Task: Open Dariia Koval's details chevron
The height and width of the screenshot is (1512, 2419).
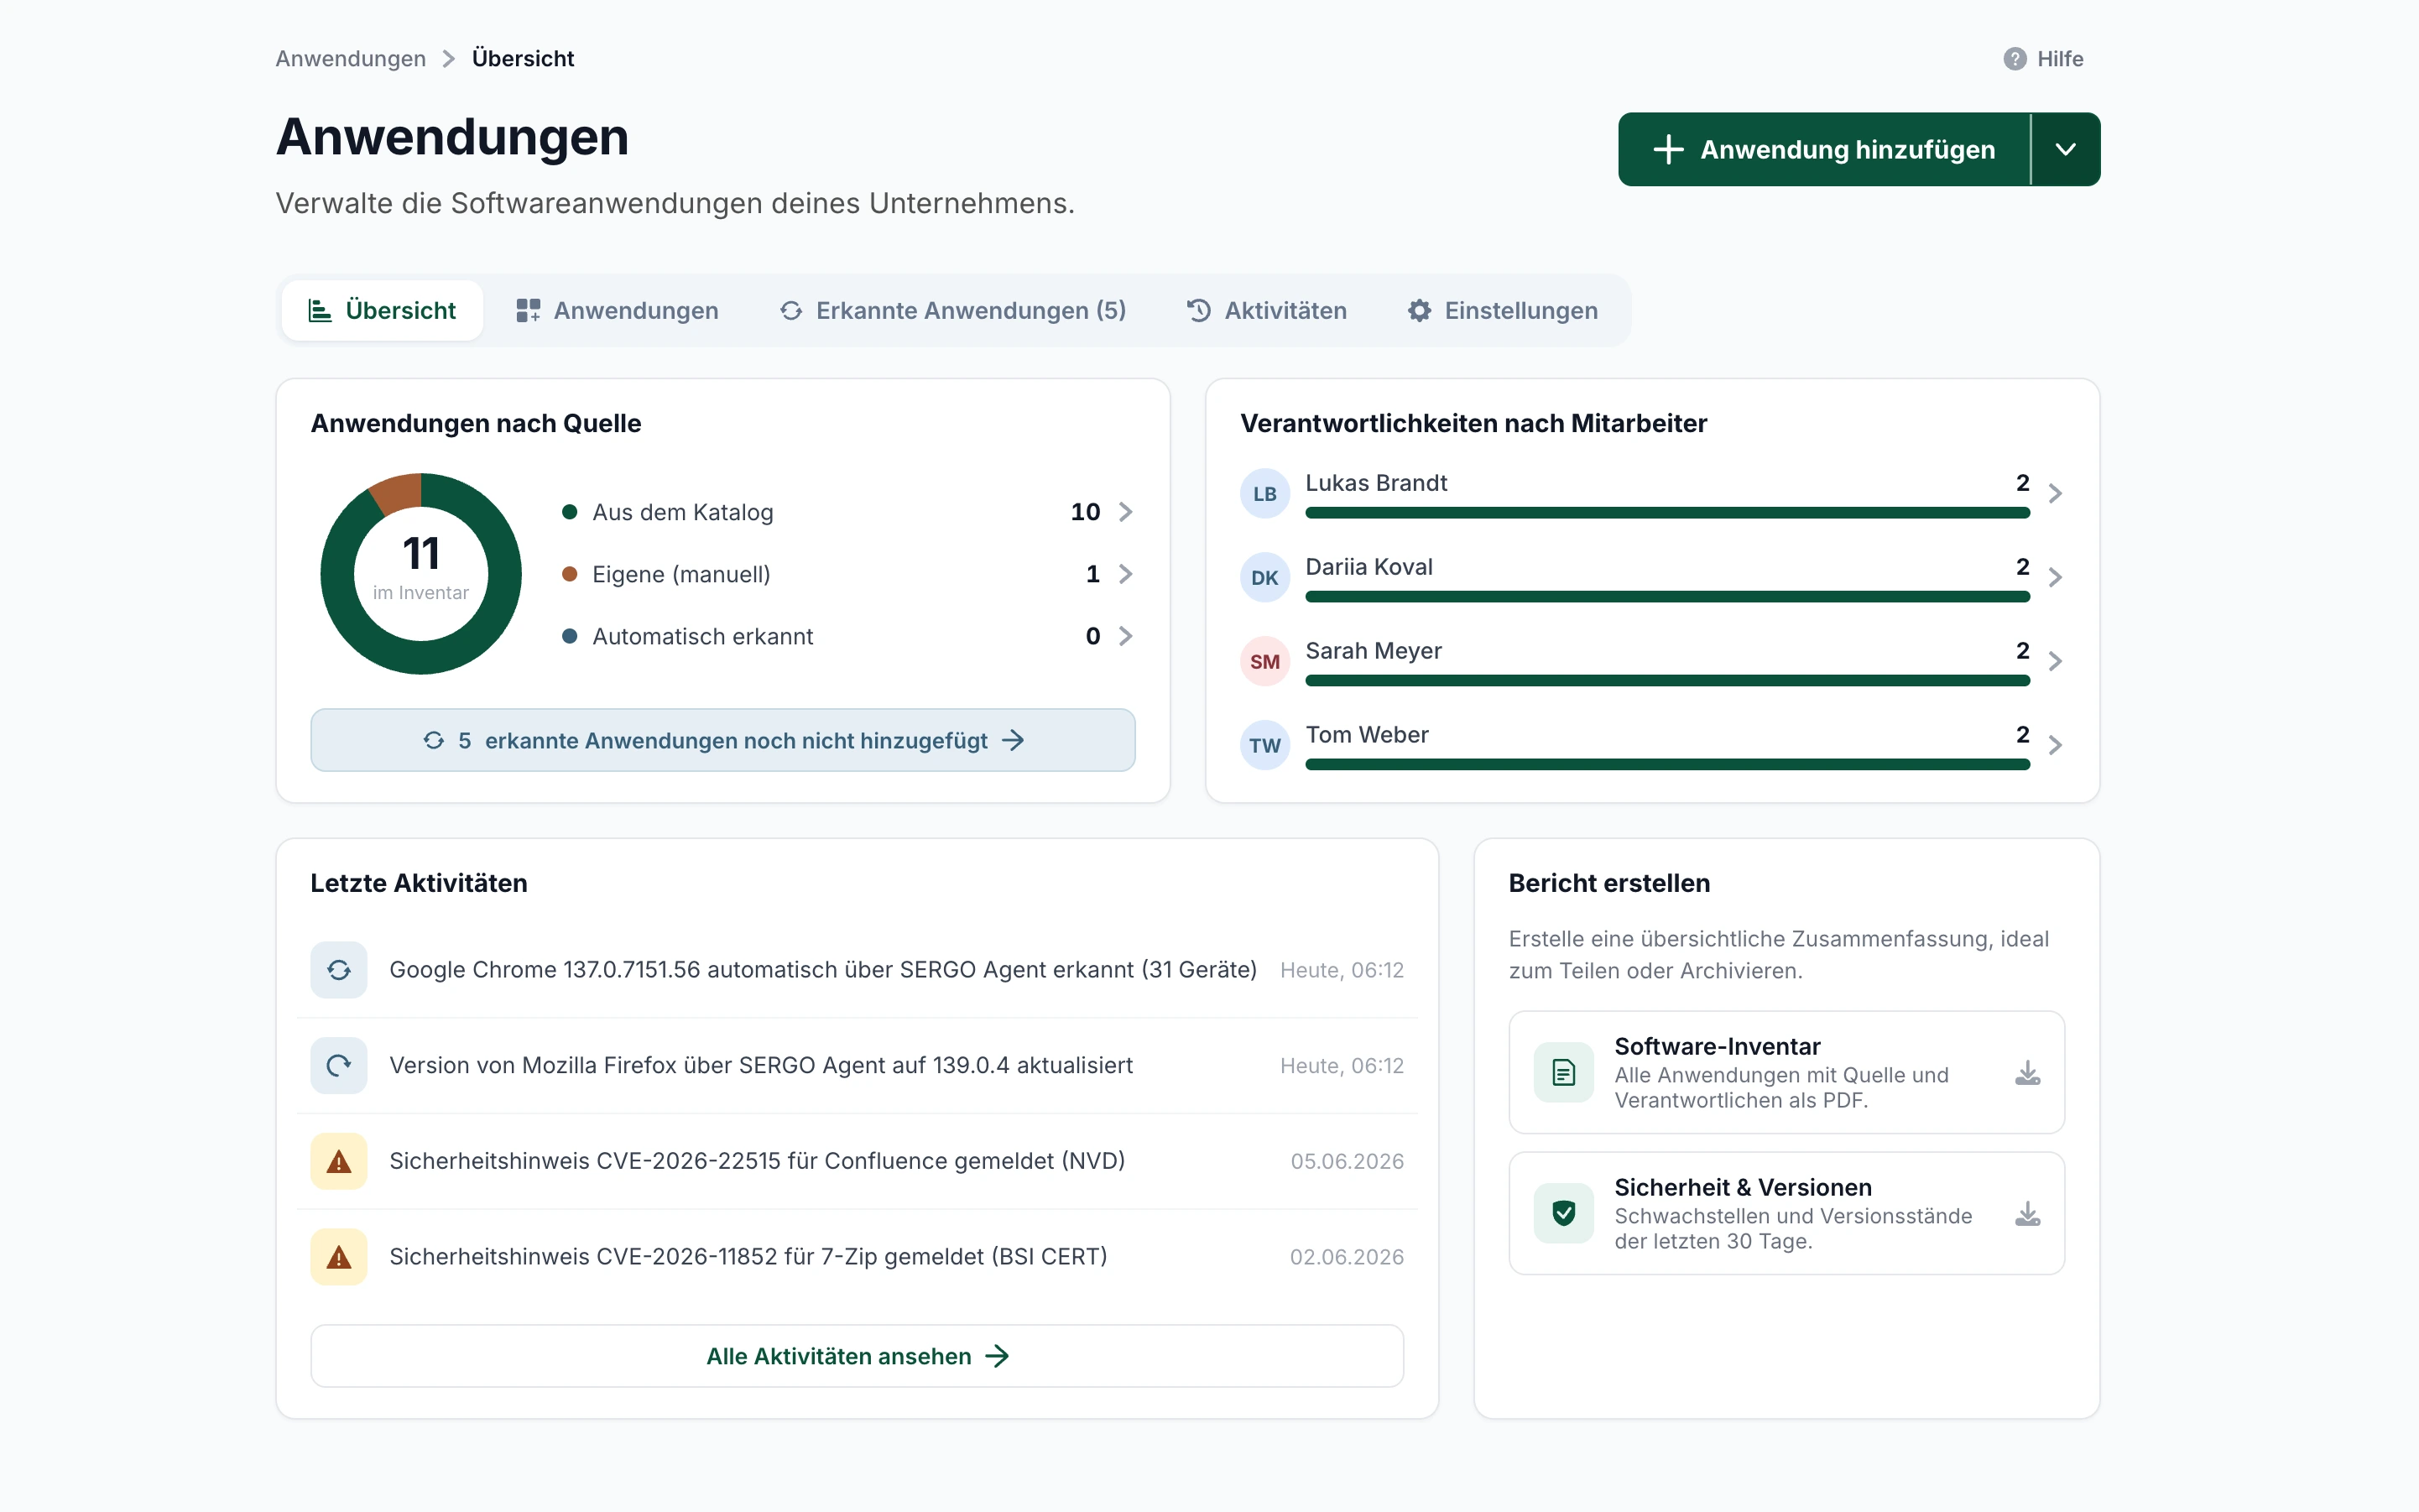Action: pos(2054,578)
